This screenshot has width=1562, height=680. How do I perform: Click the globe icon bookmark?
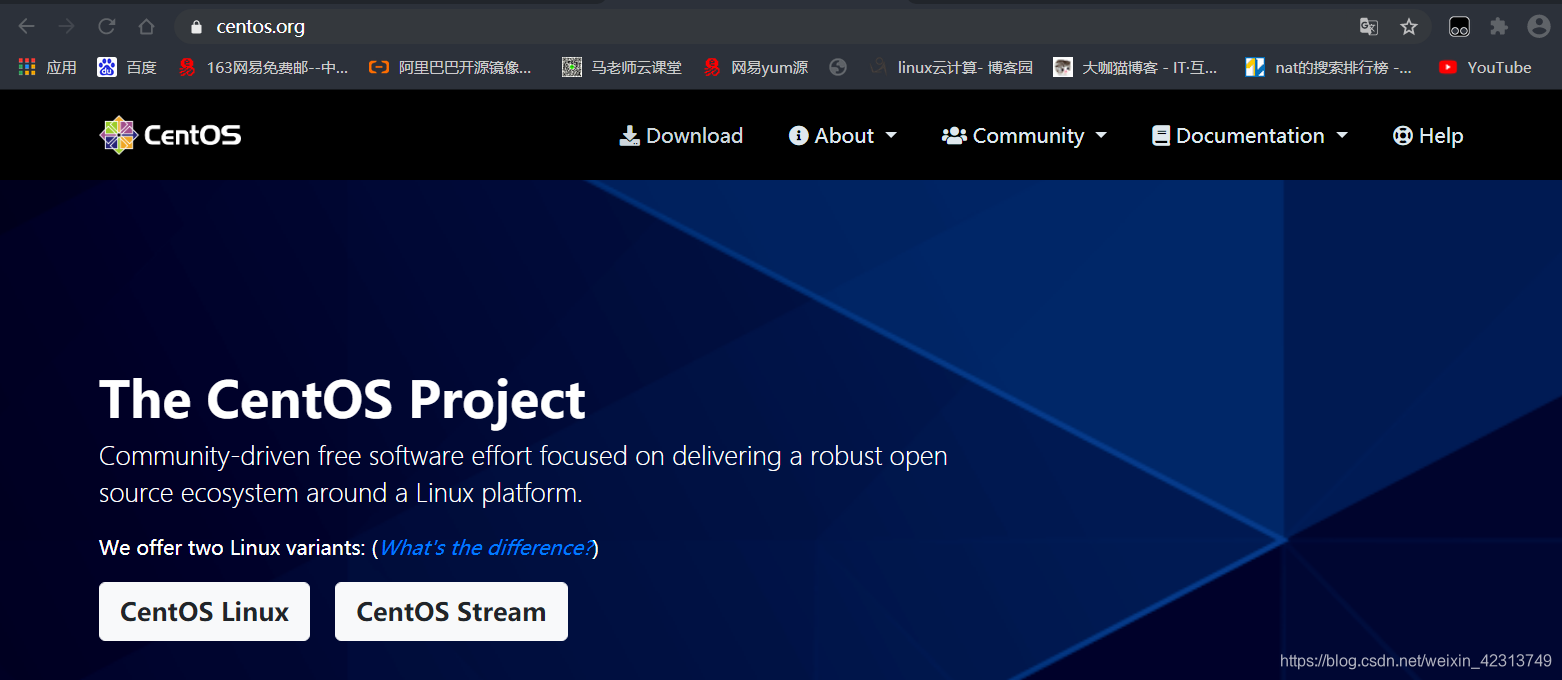(x=838, y=67)
